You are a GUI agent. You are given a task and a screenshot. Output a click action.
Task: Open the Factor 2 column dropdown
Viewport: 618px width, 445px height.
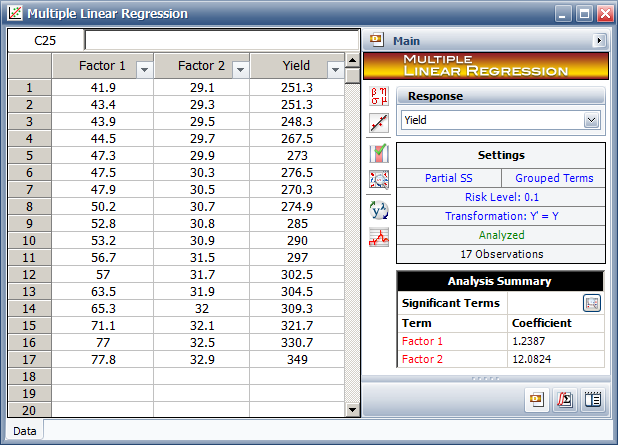pos(240,70)
